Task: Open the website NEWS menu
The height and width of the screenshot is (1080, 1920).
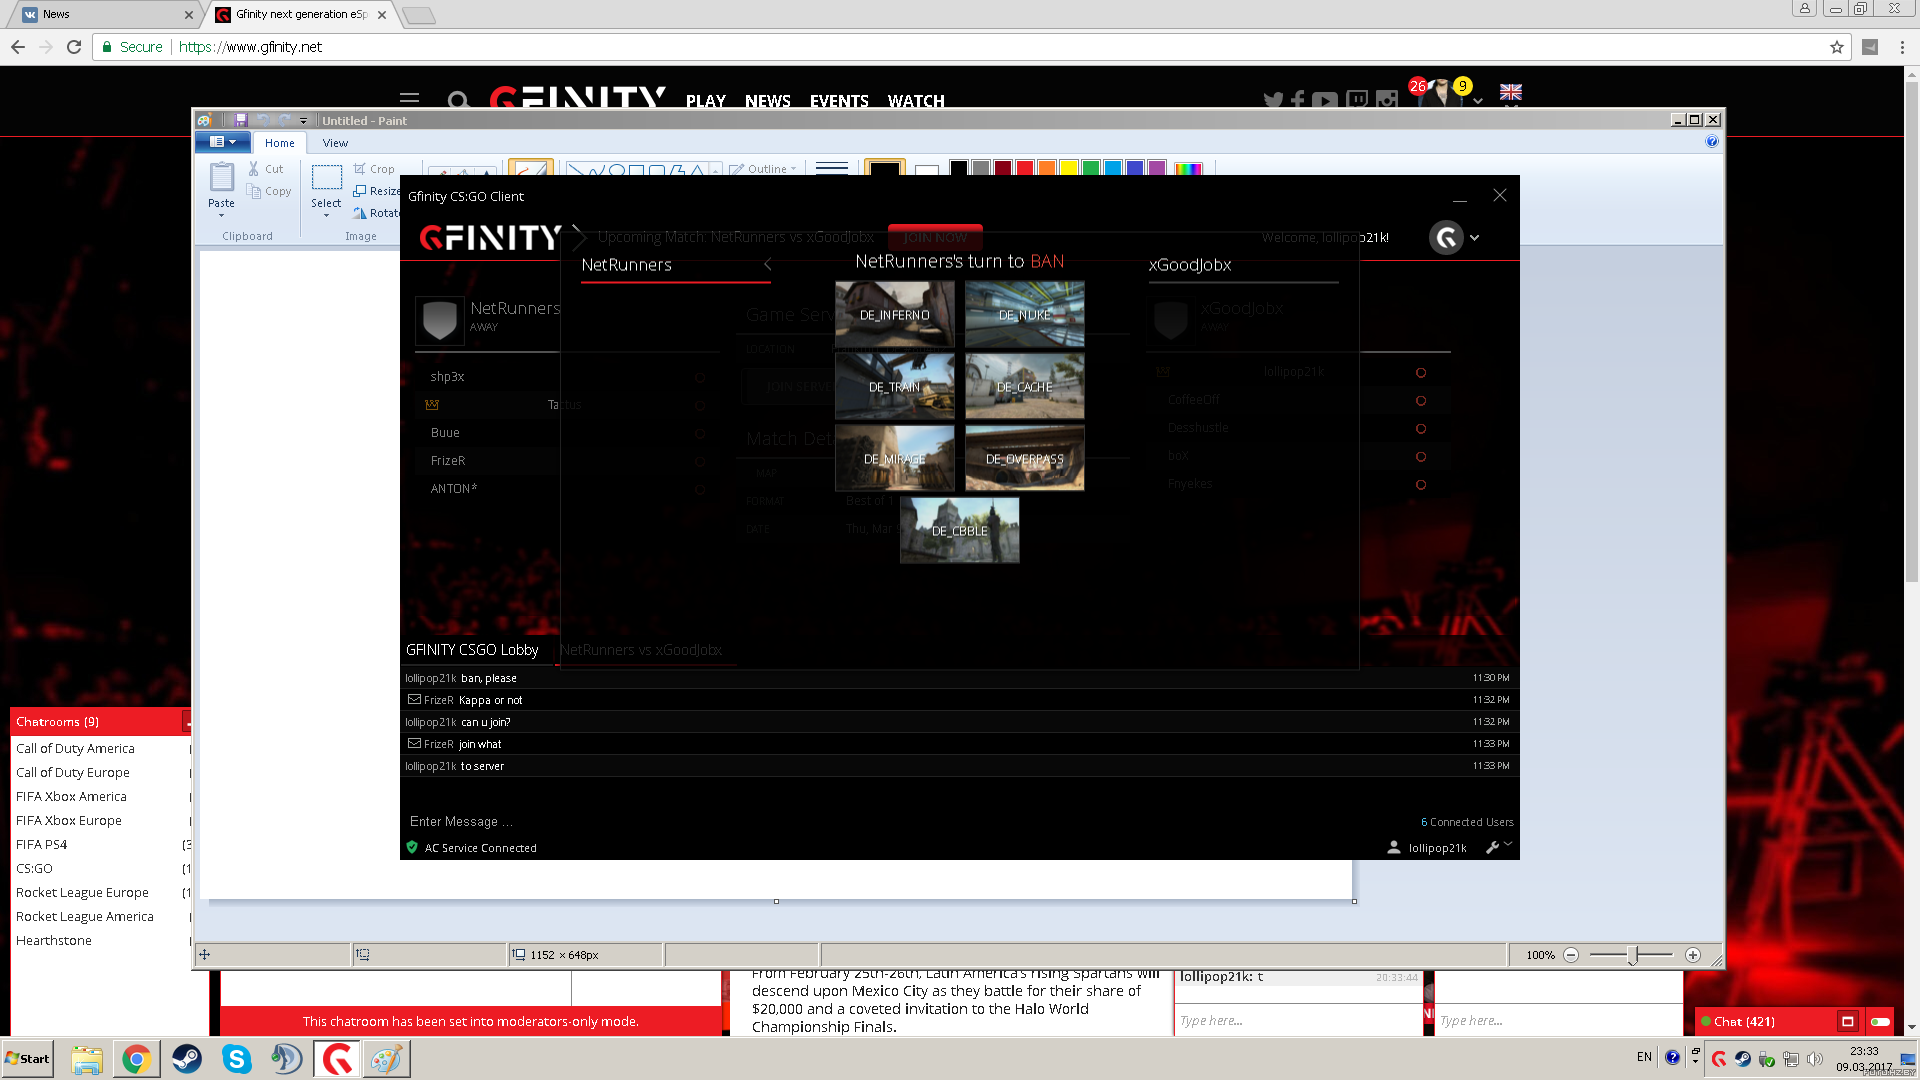Action: (x=767, y=101)
